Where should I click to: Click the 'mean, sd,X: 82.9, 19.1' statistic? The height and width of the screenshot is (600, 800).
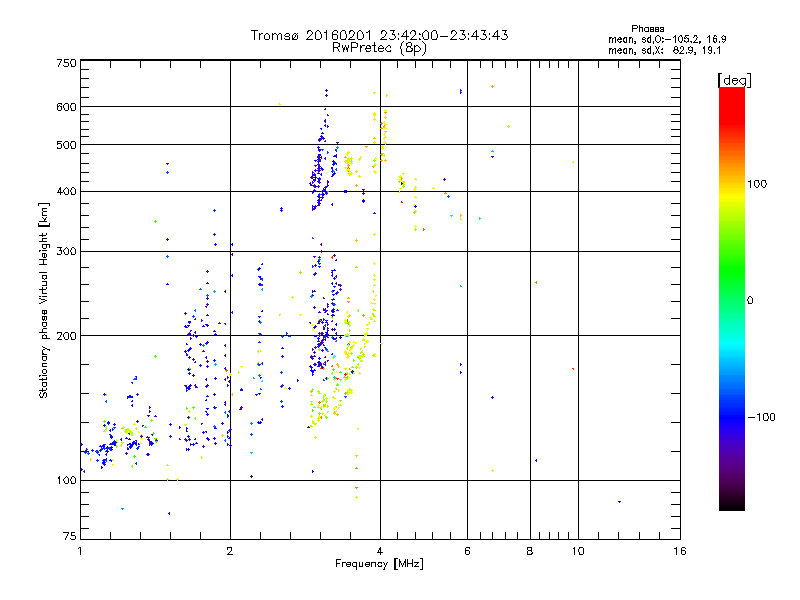pos(664,51)
